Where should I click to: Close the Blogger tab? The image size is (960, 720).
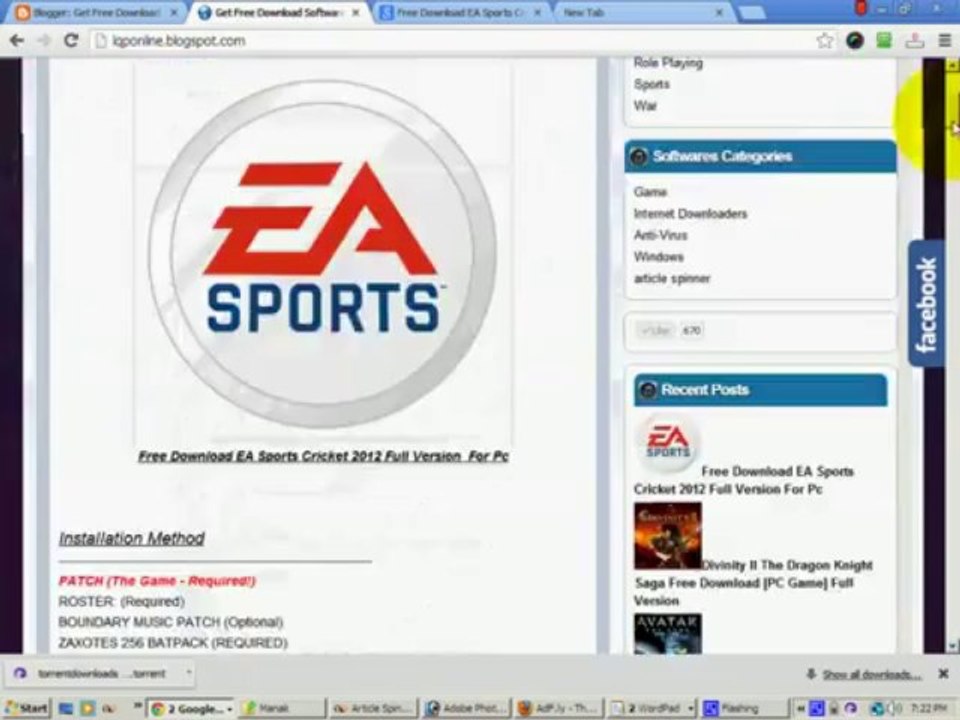pos(174,12)
